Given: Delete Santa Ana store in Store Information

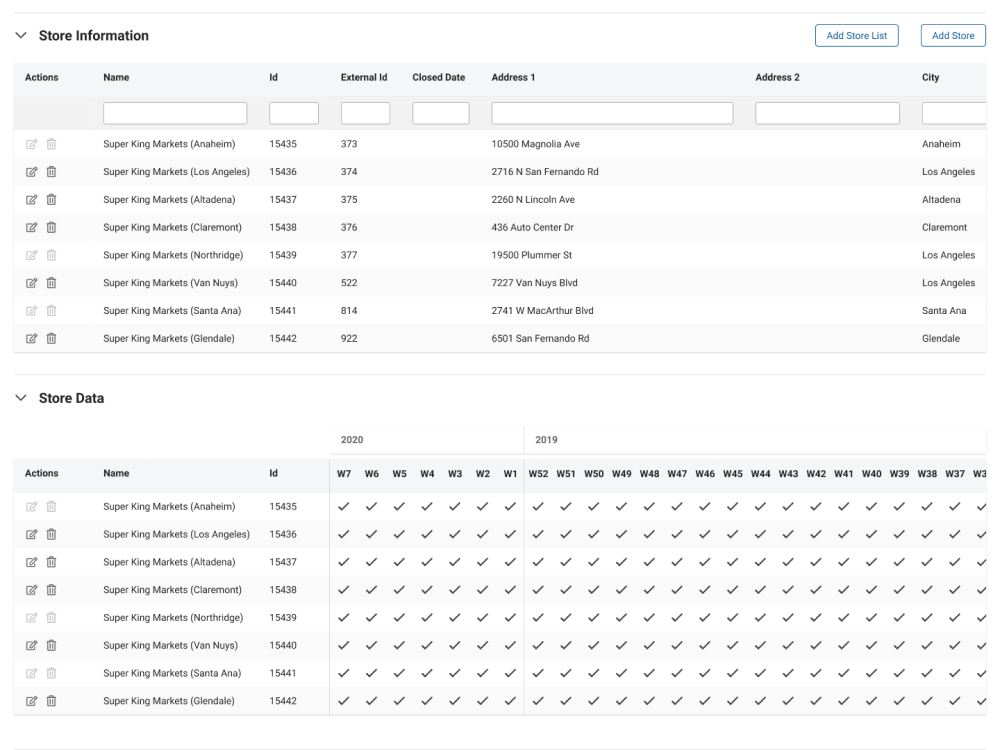Looking at the screenshot, I should pyautogui.click(x=52, y=311).
